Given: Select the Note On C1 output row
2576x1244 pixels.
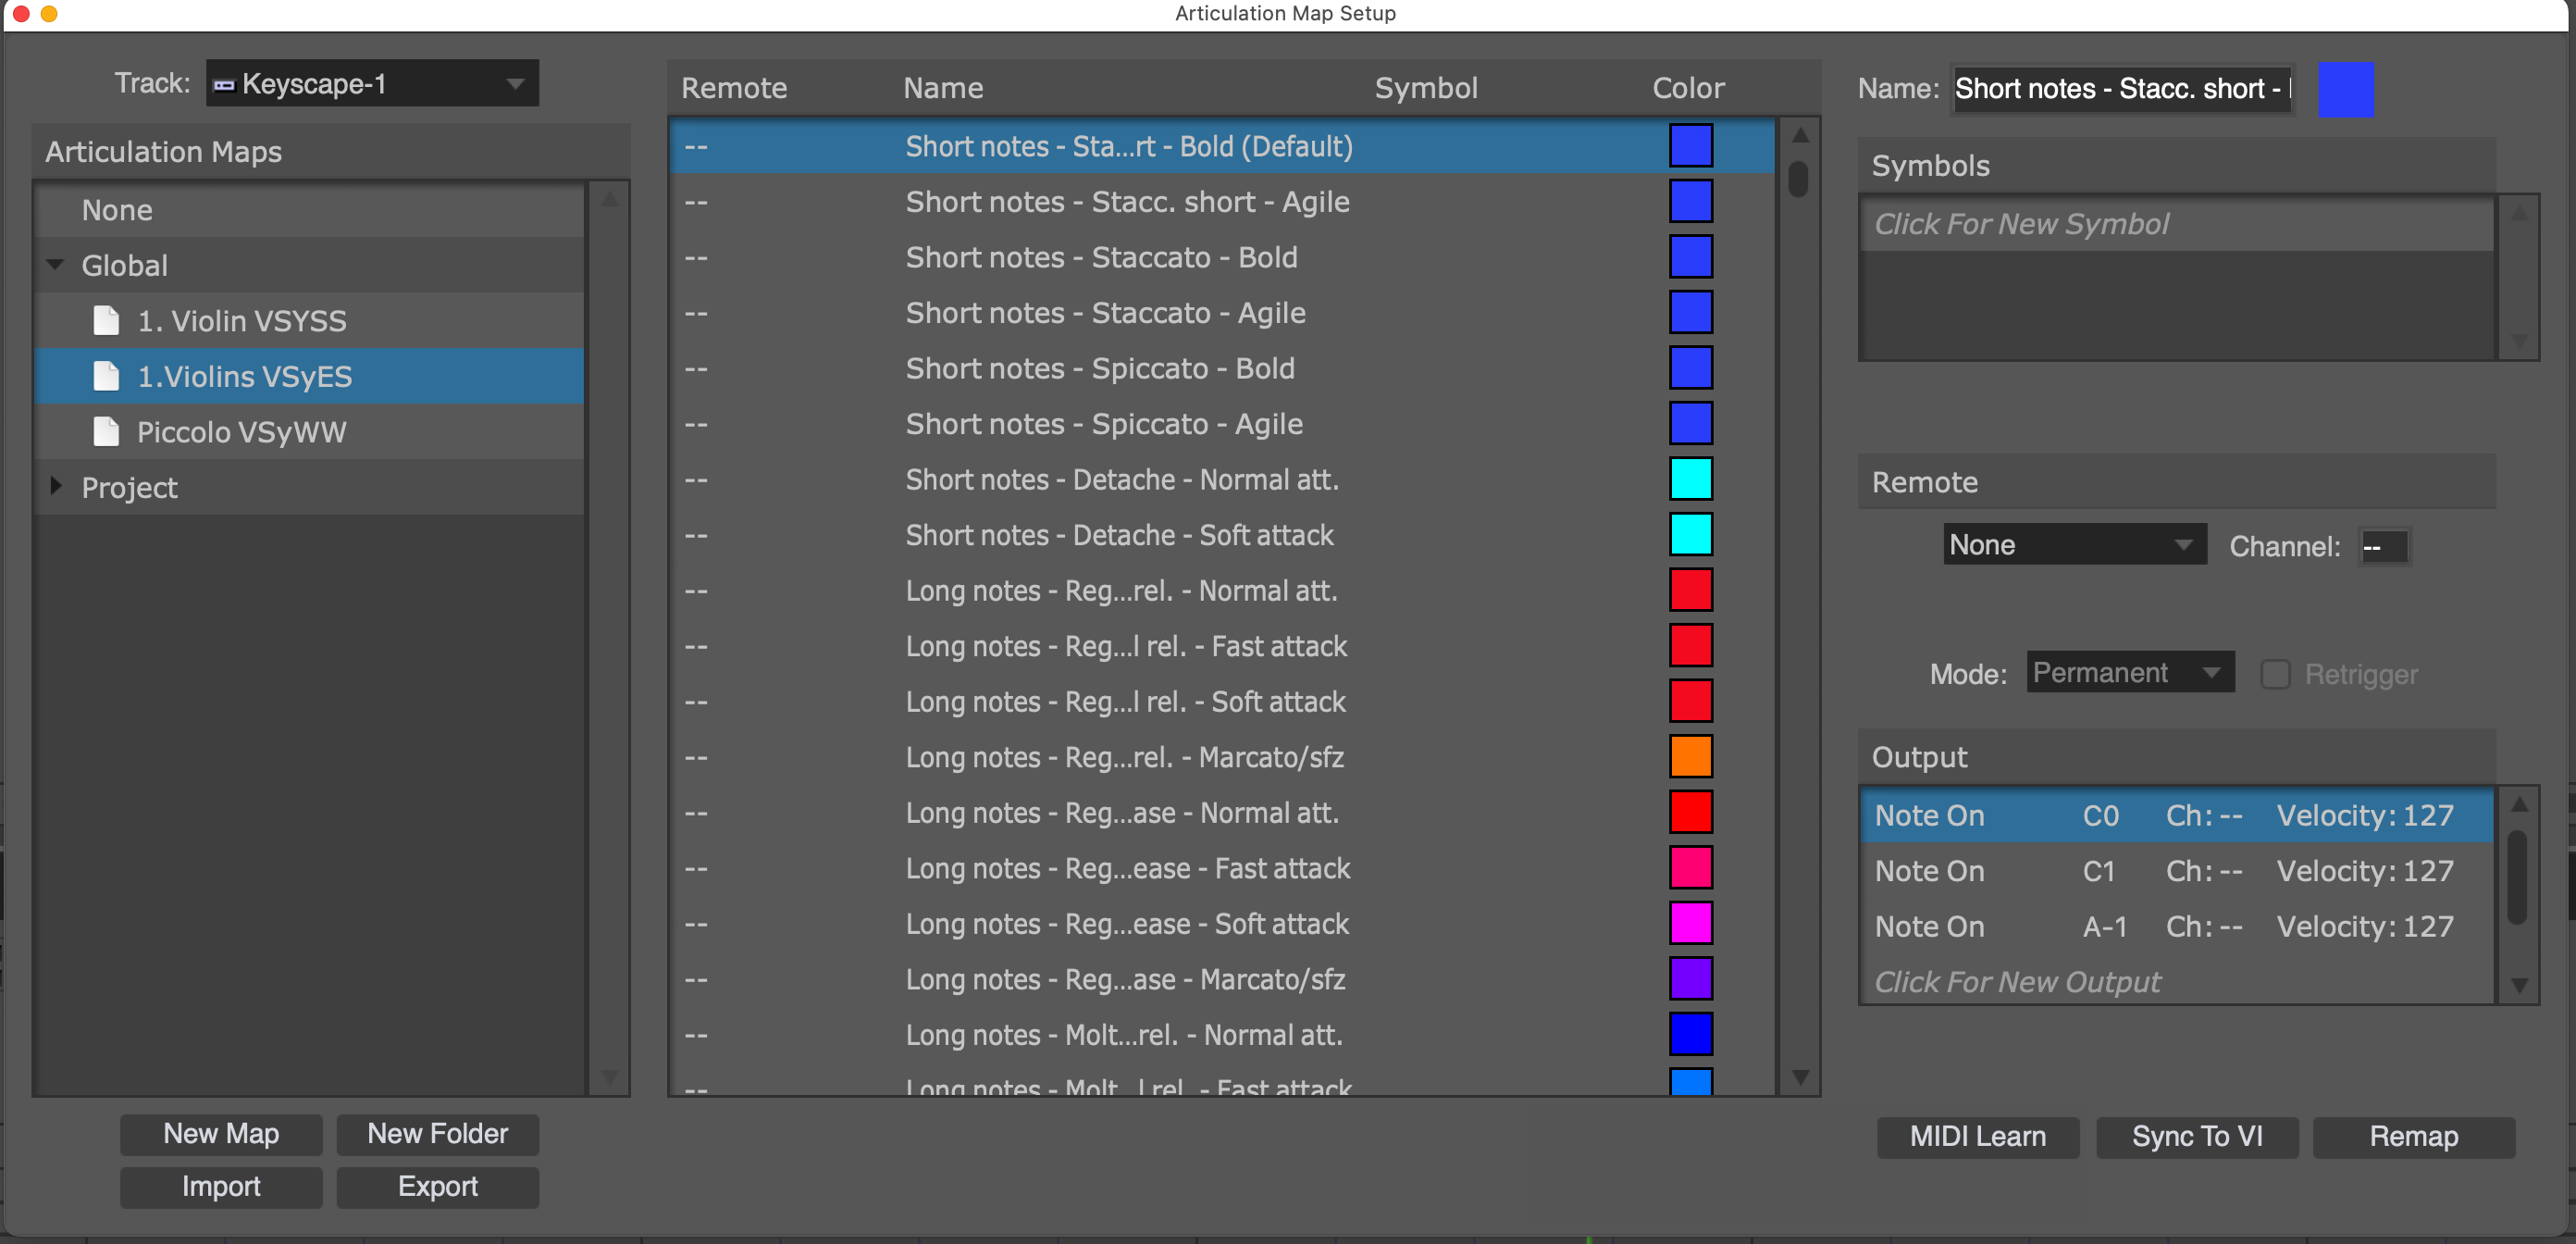Looking at the screenshot, I should (x=2176, y=871).
